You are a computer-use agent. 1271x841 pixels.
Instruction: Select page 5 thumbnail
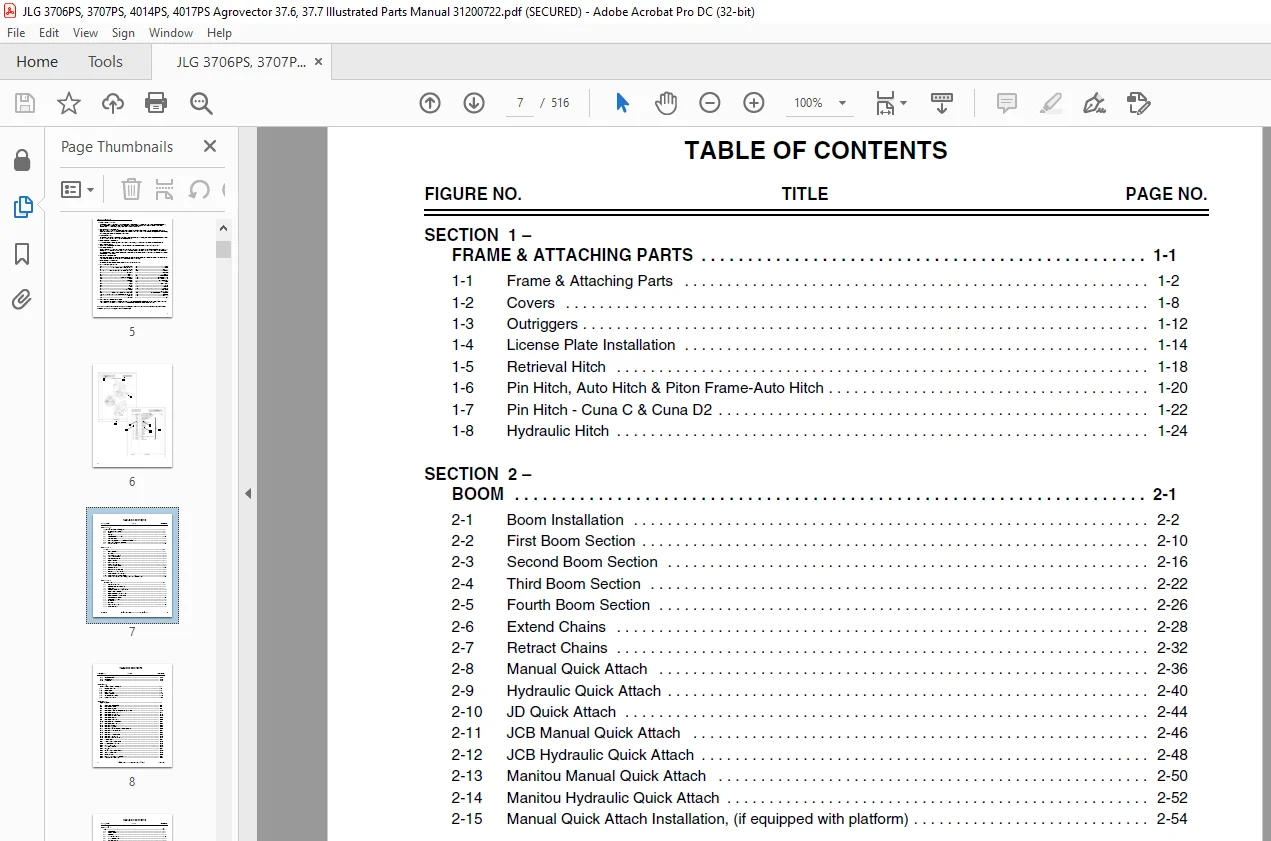(132, 267)
